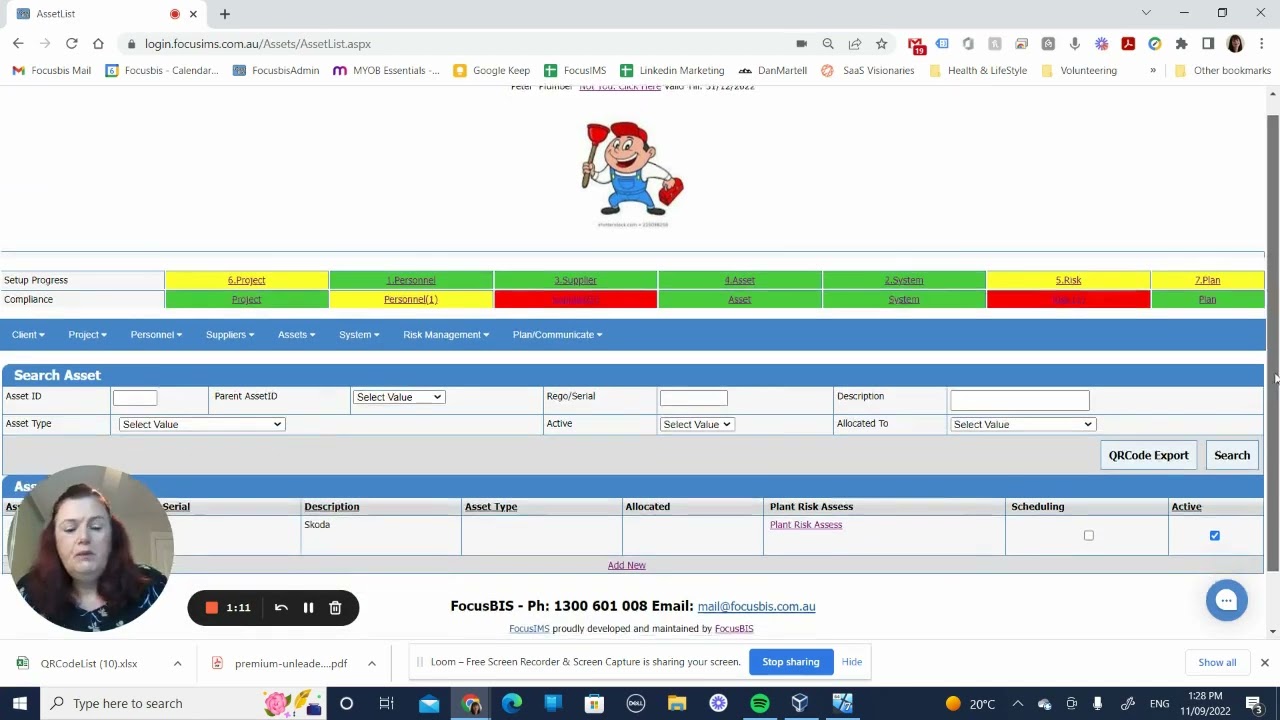Click the mail@focusbis.com.au email link
This screenshot has width=1280, height=720.
(x=756, y=607)
